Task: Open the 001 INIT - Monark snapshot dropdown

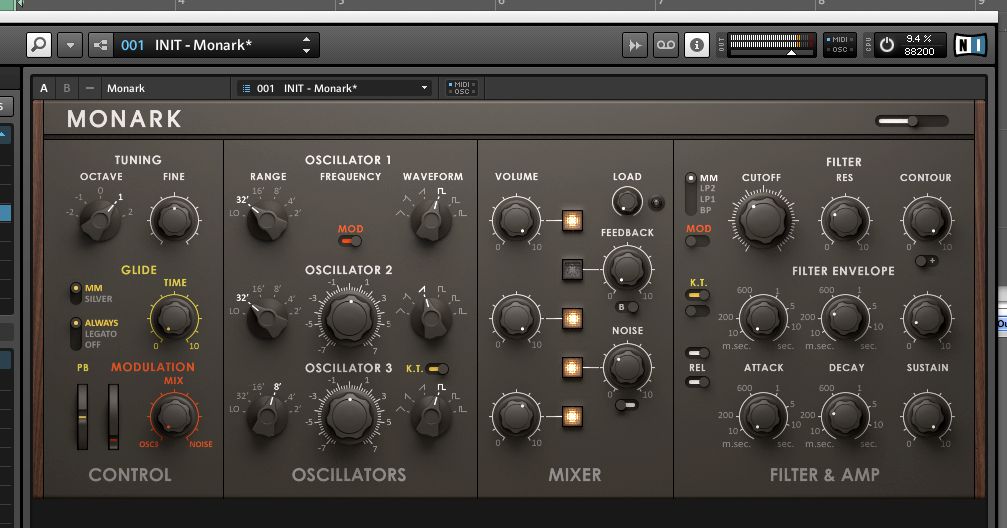Action: pos(335,88)
